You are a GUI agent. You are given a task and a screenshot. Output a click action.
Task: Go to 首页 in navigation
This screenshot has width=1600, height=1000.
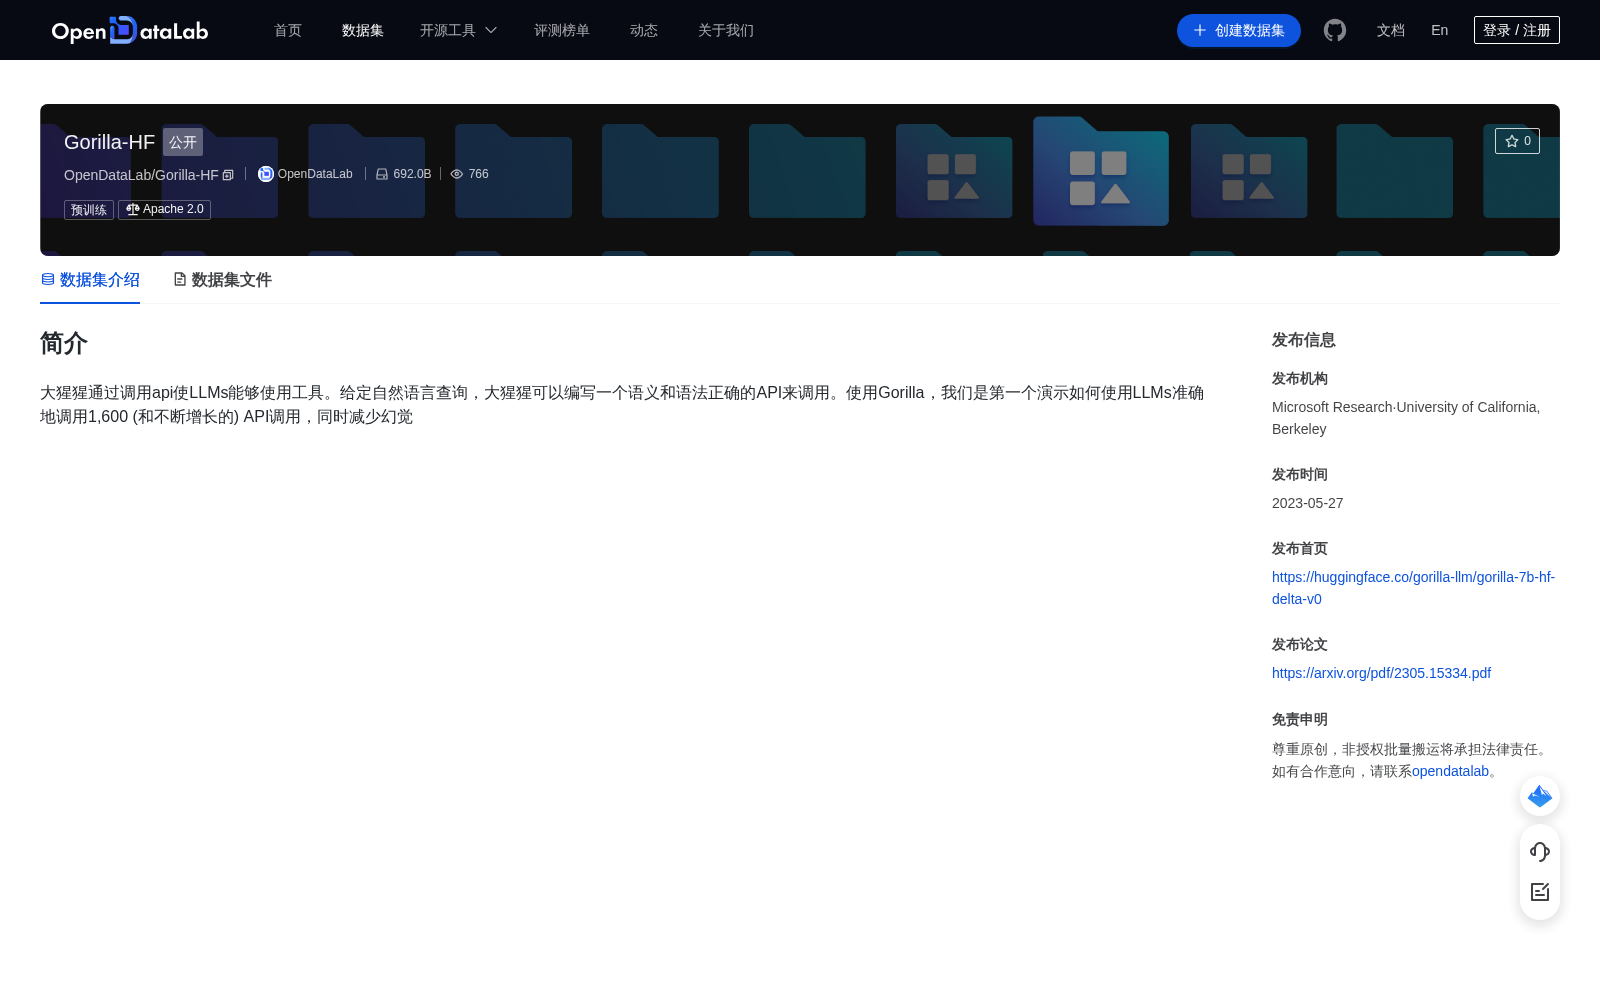coord(288,30)
